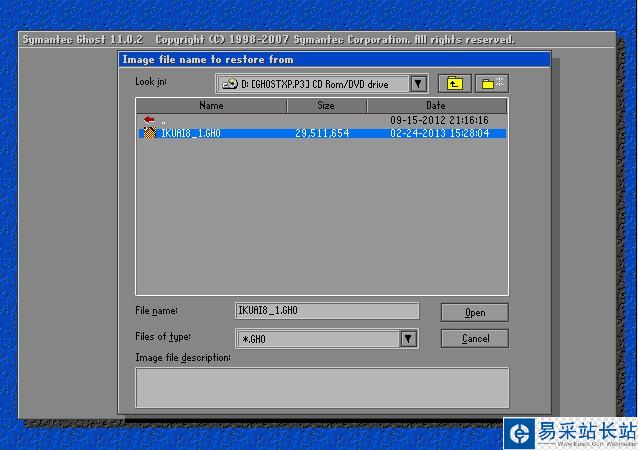This screenshot has height=450, width=638.
Task: Open the *.GHO file type combo box
Action: (327, 339)
